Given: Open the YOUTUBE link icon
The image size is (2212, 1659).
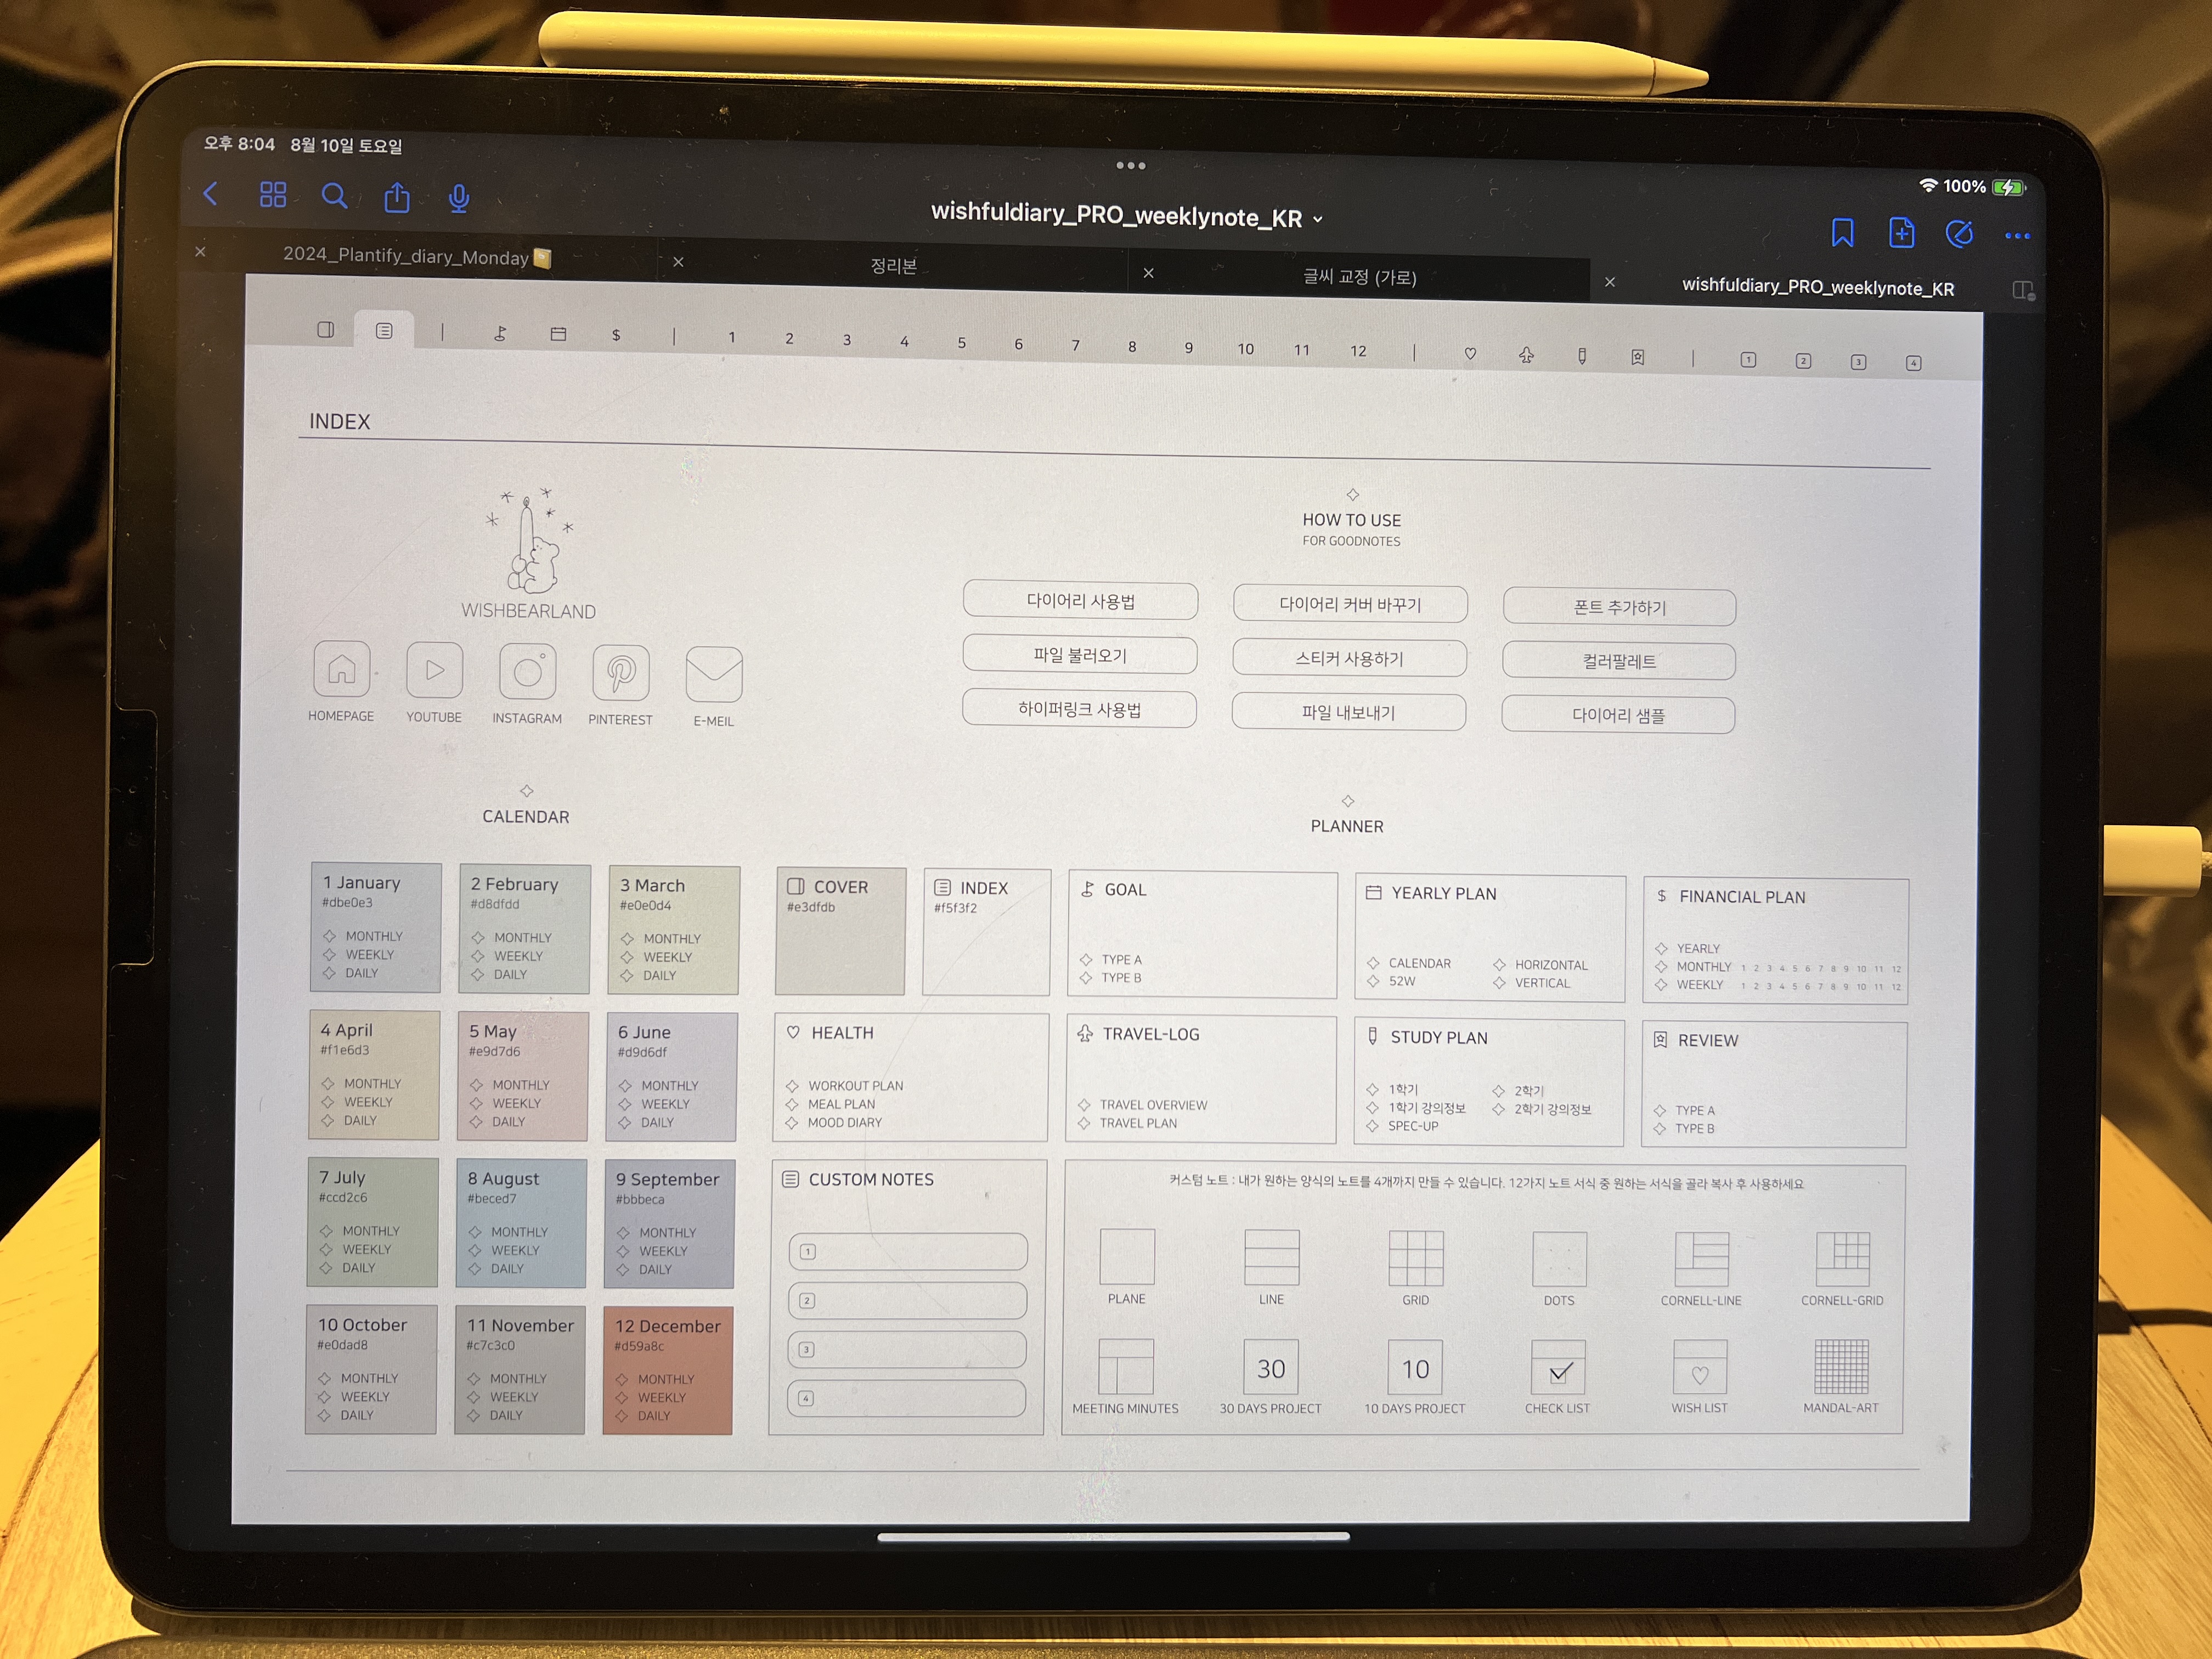Looking at the screenshot, I should click(x=434, y=671).
